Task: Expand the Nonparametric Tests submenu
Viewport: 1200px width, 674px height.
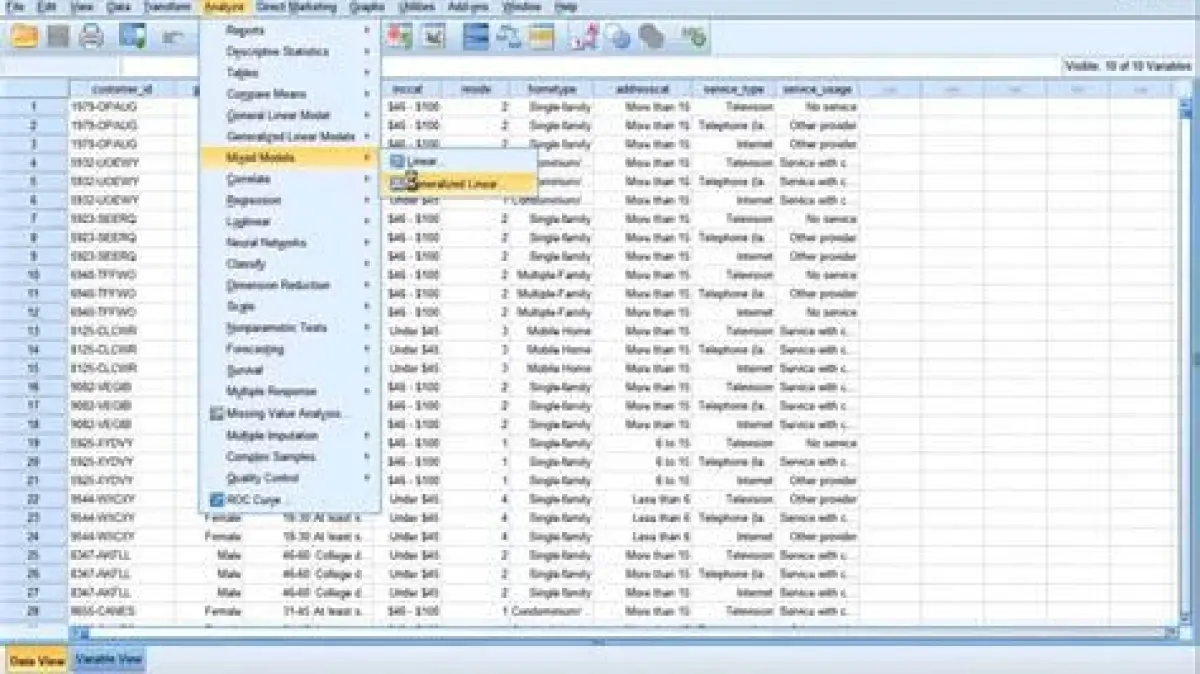Action: pyautogui.click(x=276, y=328)
